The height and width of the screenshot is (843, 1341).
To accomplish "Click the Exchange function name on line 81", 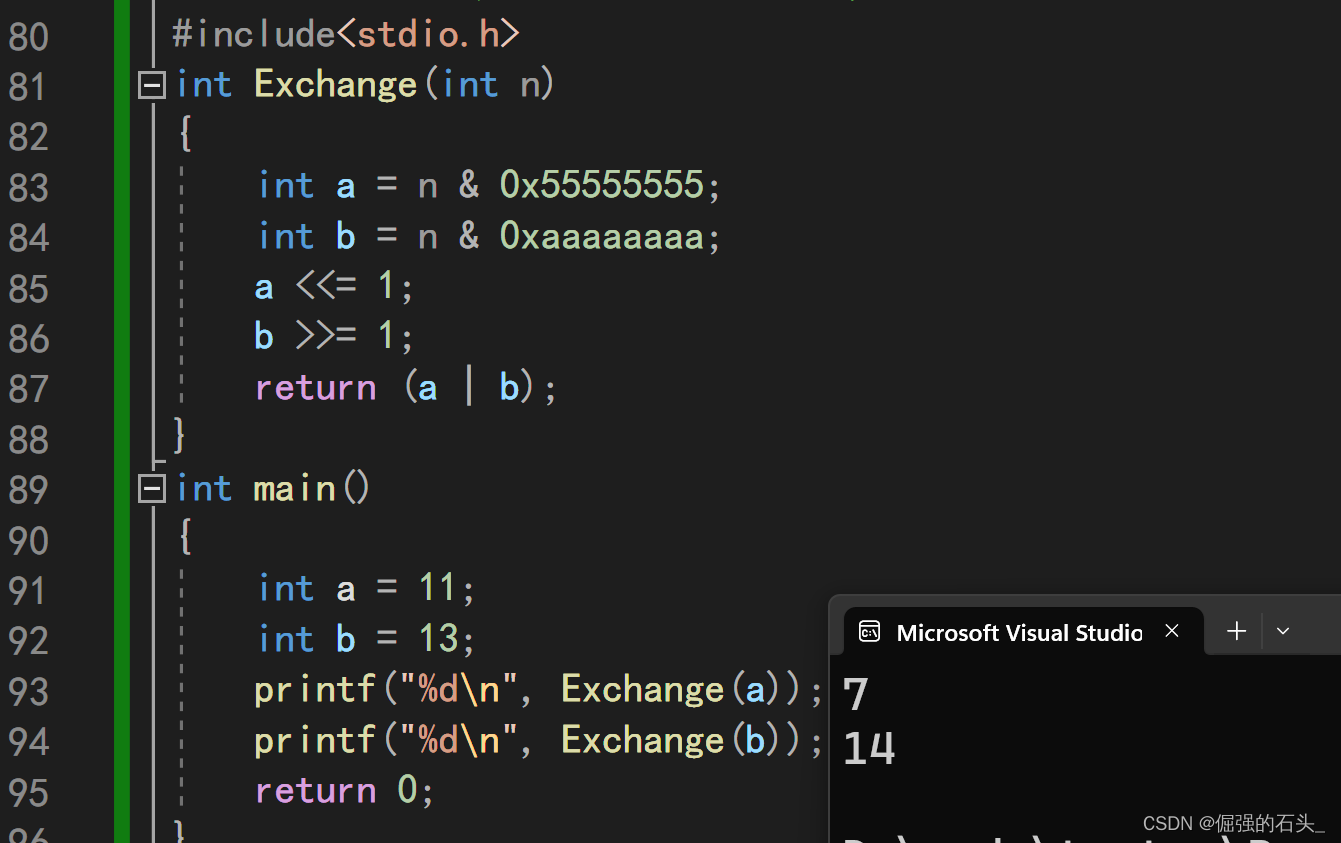I will click(335, 84).
